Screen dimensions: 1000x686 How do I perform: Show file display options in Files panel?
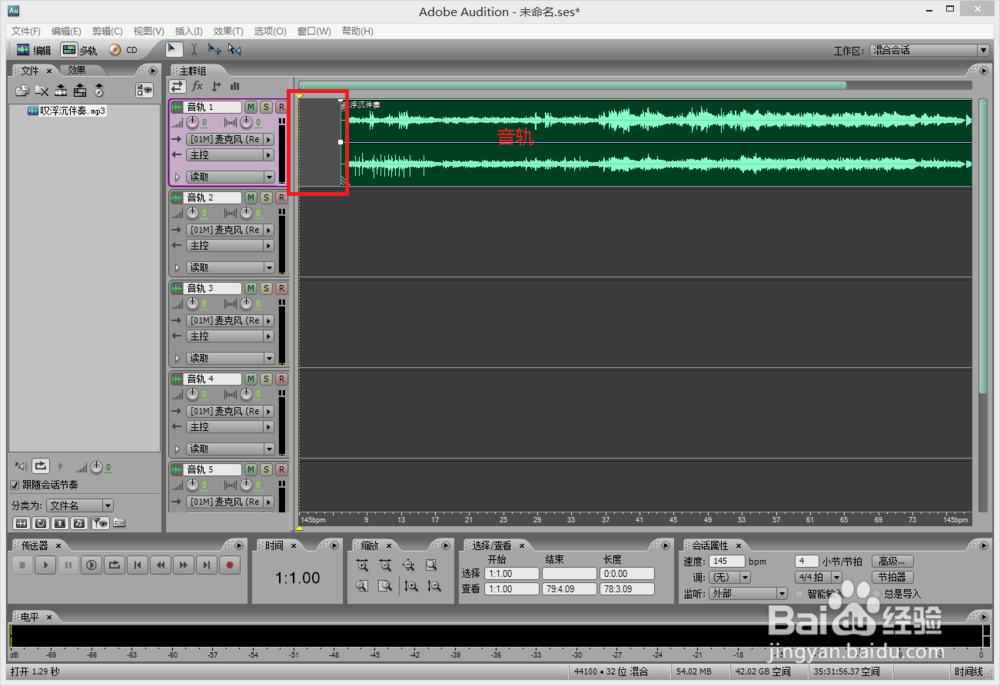(x=144, y=91)
